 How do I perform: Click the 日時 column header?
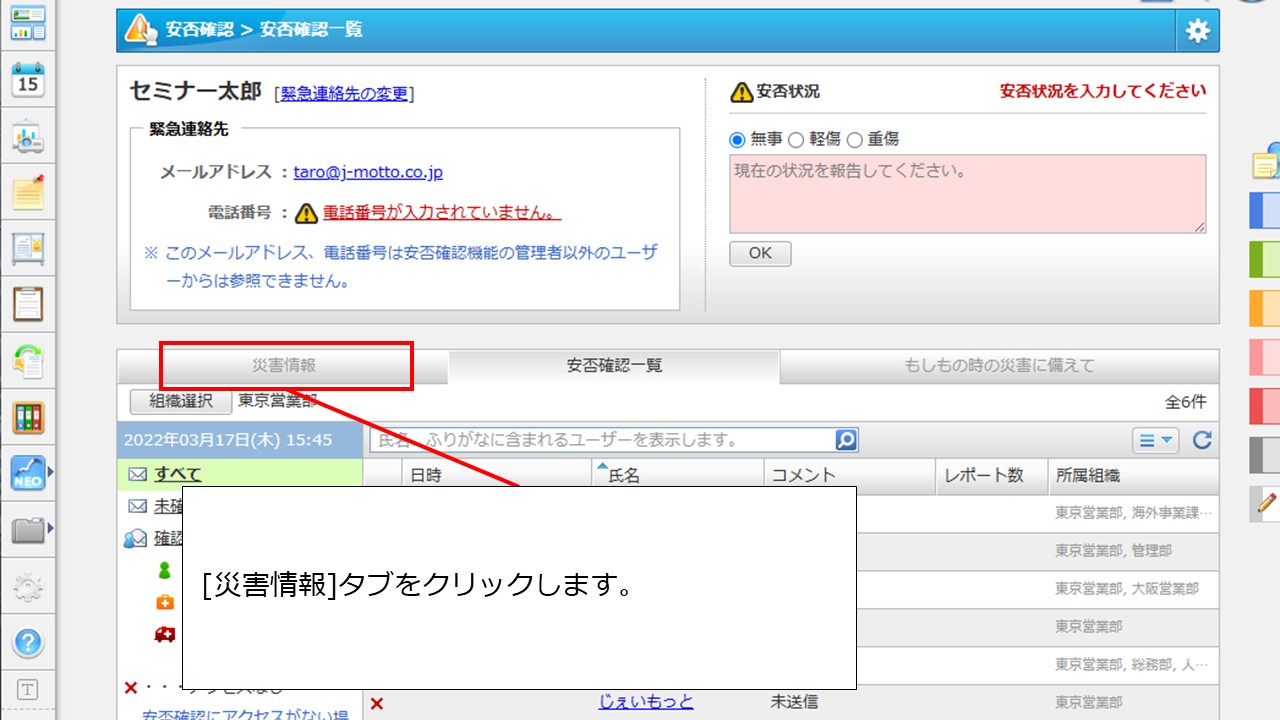pos(497,476)
